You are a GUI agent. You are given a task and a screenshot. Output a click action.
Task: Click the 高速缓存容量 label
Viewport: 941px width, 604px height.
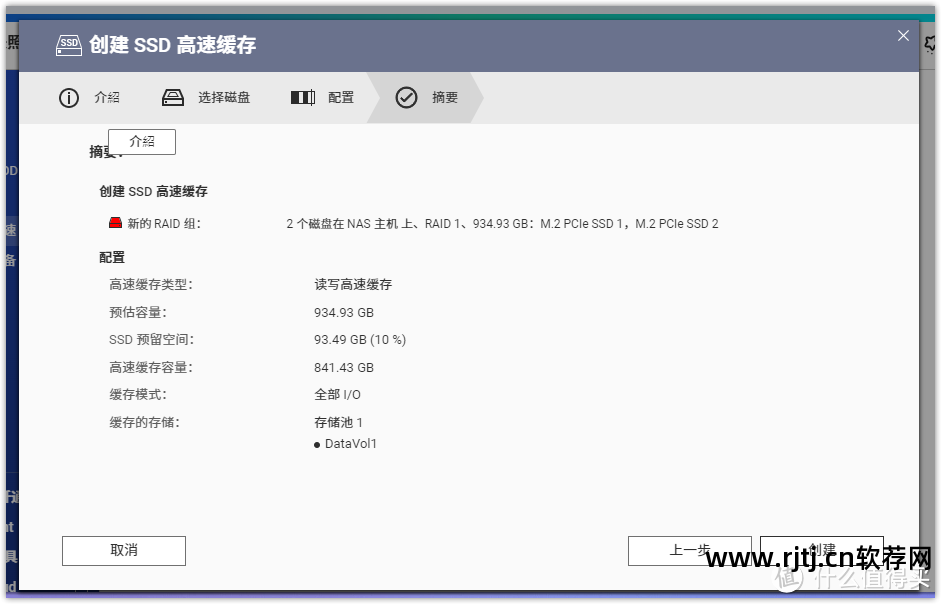[x=151, y=367]
